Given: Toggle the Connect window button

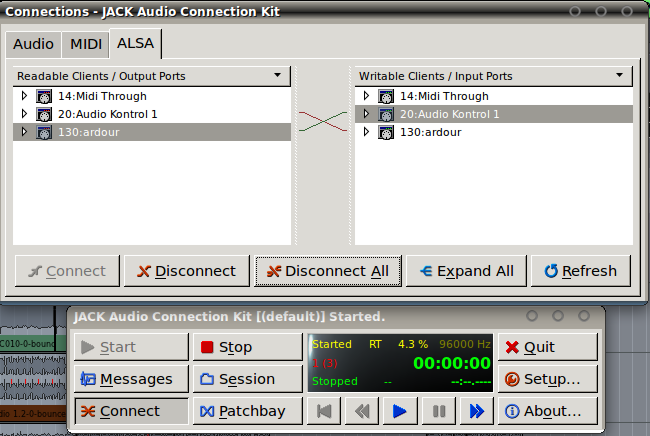Looking at the screenshot, I should point(130,411).
